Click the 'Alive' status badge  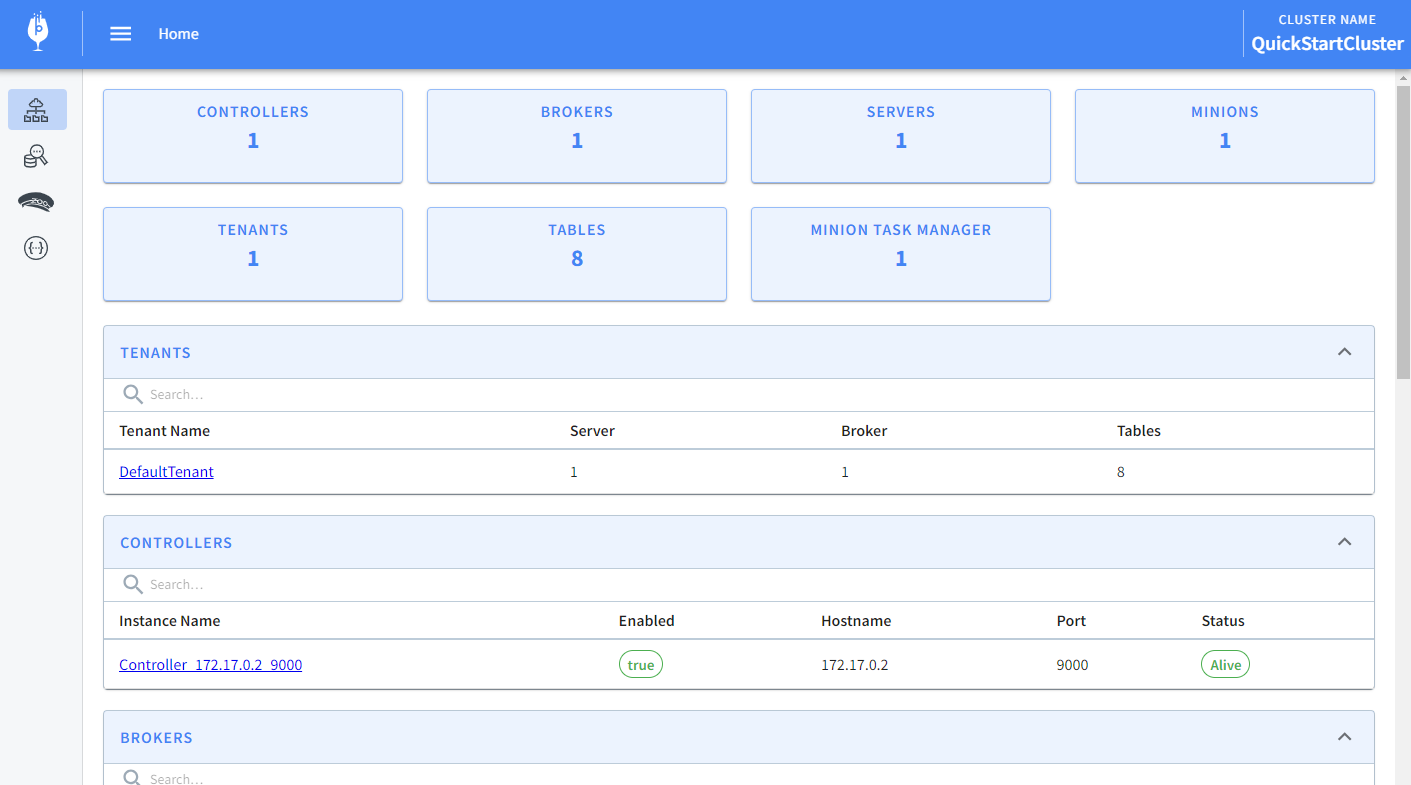pyautogui.click(x=1224, y=663)
